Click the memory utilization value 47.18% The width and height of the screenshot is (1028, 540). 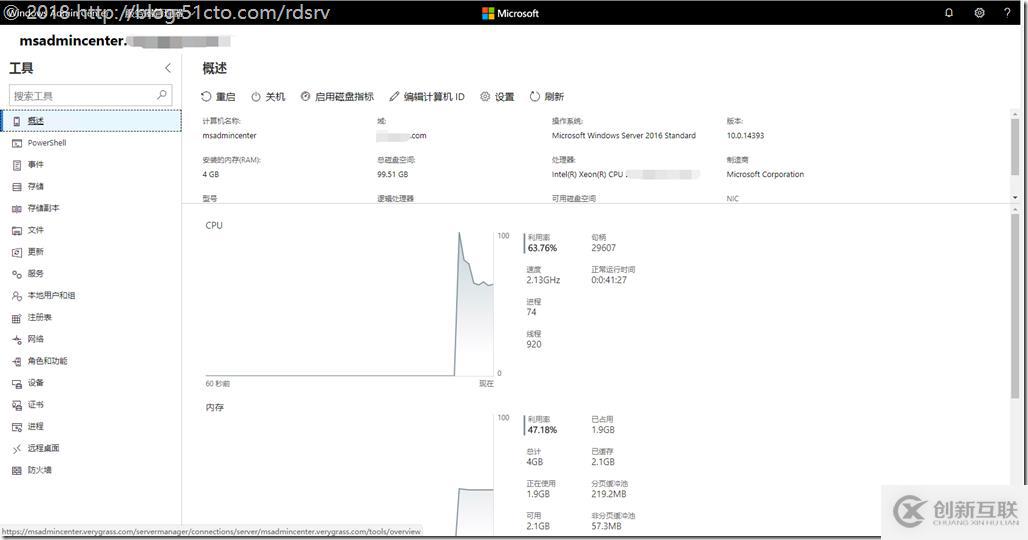542,430
